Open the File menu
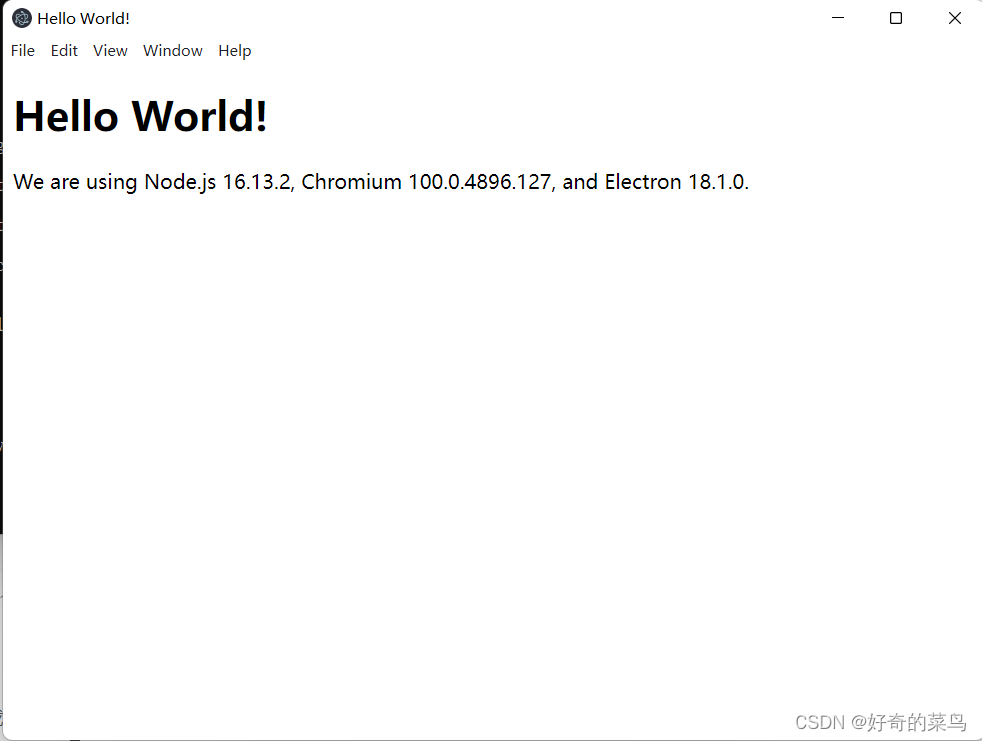This screenshot has height=741, width=982. [23, 51]
